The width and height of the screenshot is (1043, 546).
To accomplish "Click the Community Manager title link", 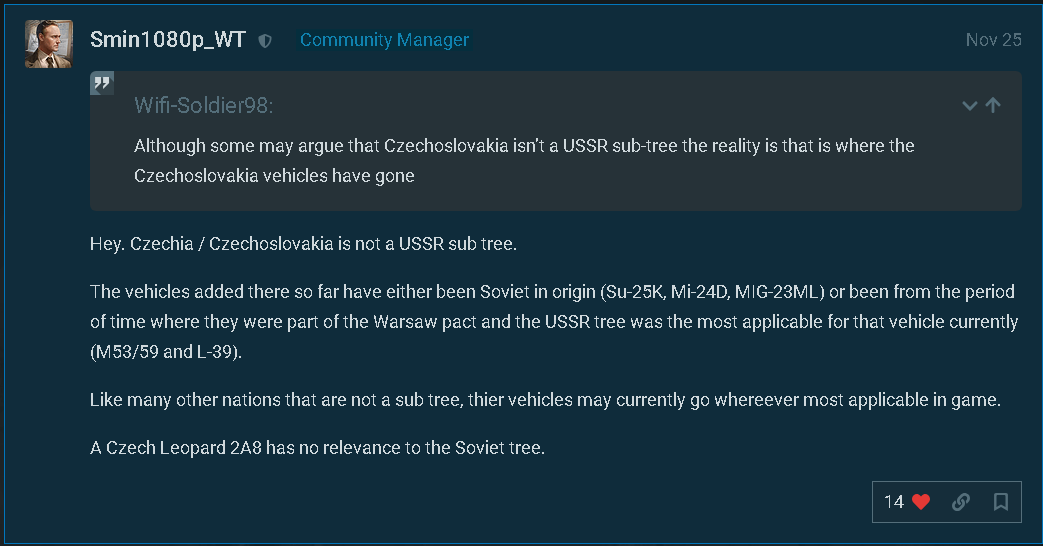I will click(x=384, y=40).
